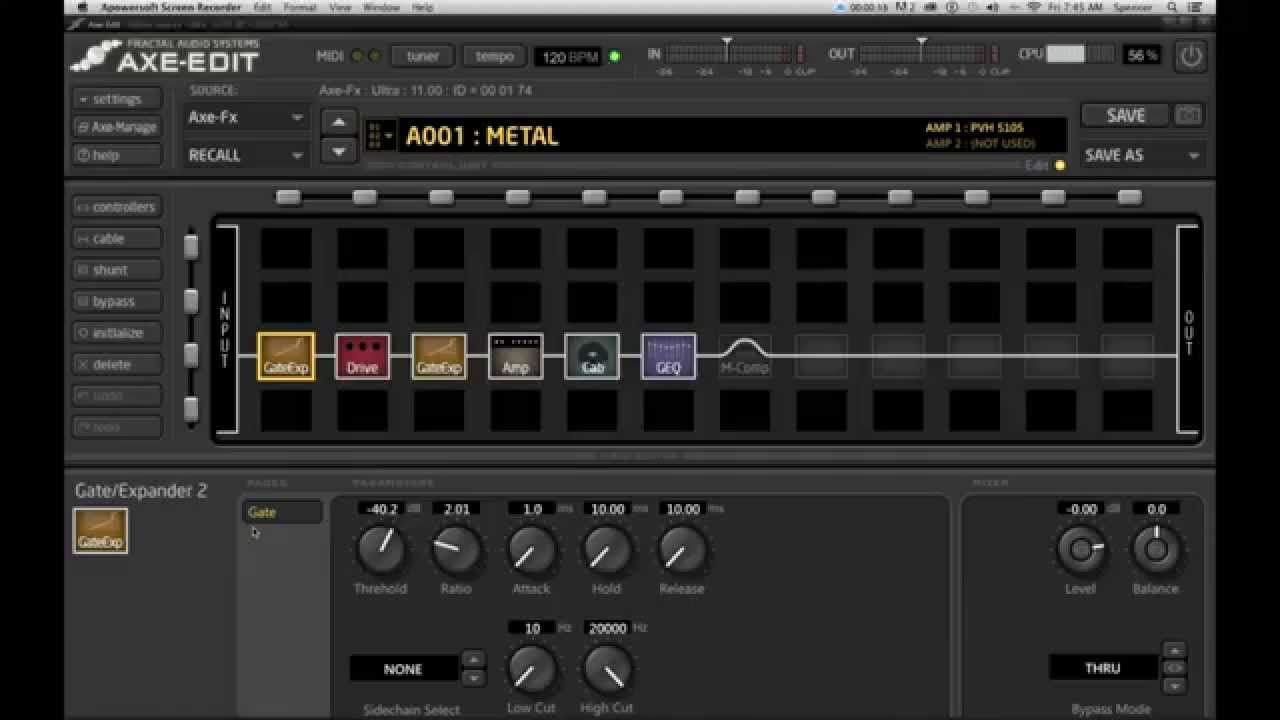Step to previous preset with up arrow
Screen dimensions: 1280x720
[x=339, y=122]
